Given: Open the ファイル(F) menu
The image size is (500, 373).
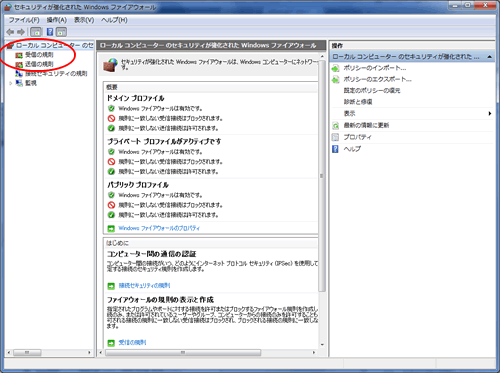Looking at the screenshot, I should (x=24, y=20).
